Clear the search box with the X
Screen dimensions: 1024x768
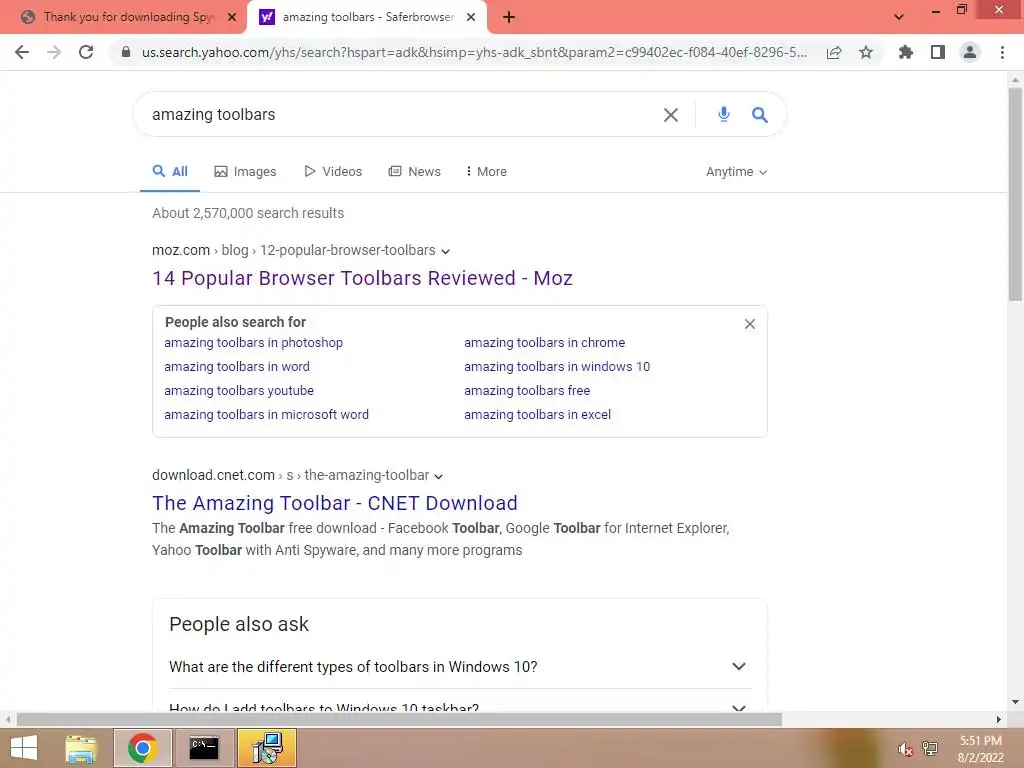click(x=671, y=115)
